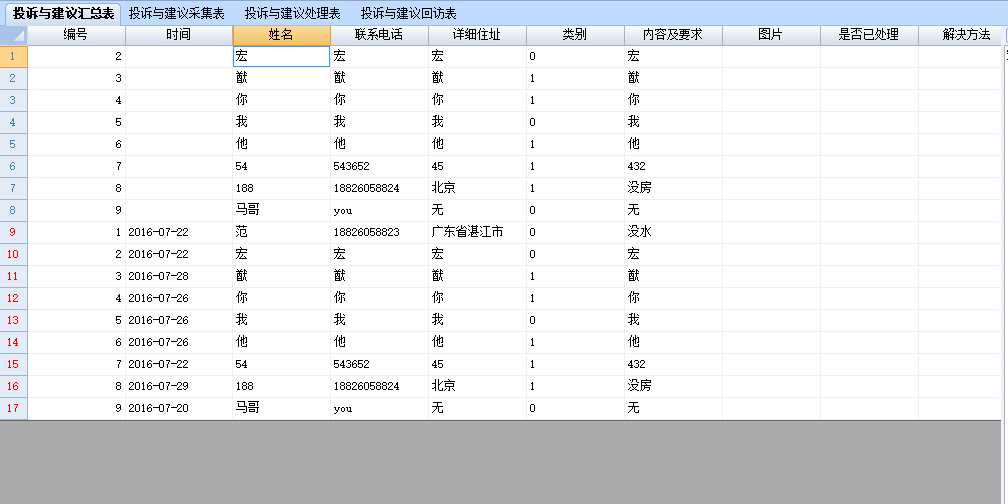
Task: Select the 编号 column header
Action: coord(76,35)
